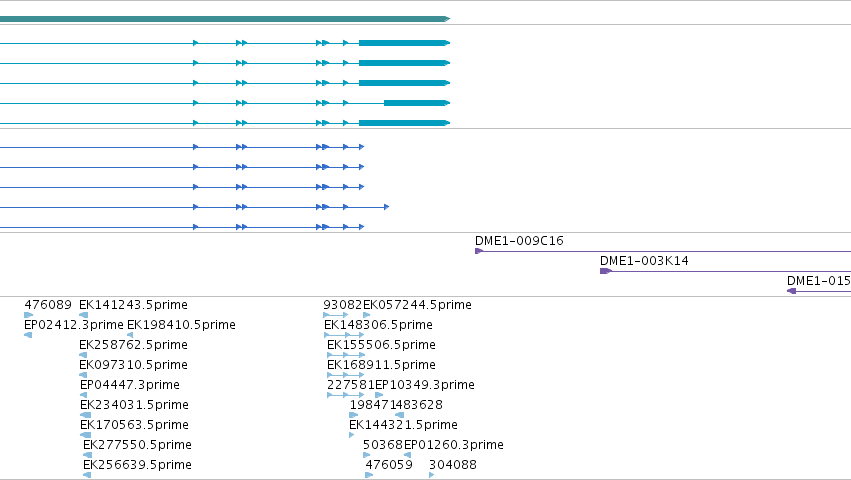The width and height of the screenshot is (851, 480).
Task: Select the 198471 feature label
Action: (373, 405)
